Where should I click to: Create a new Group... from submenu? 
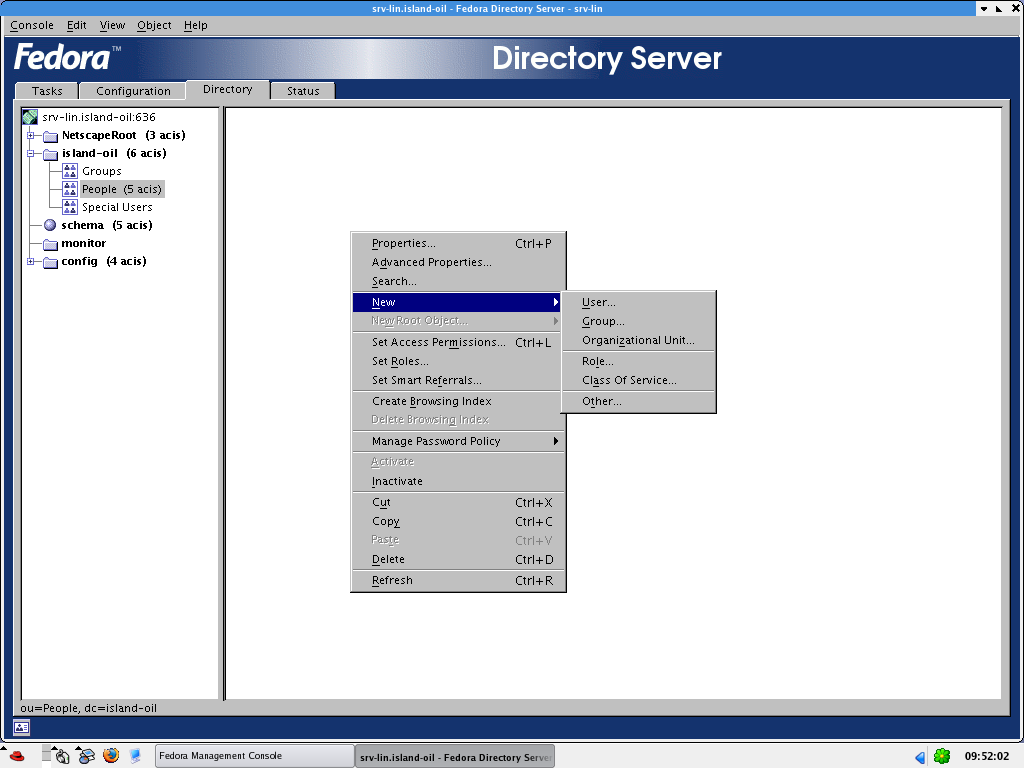tap(638, 321)
